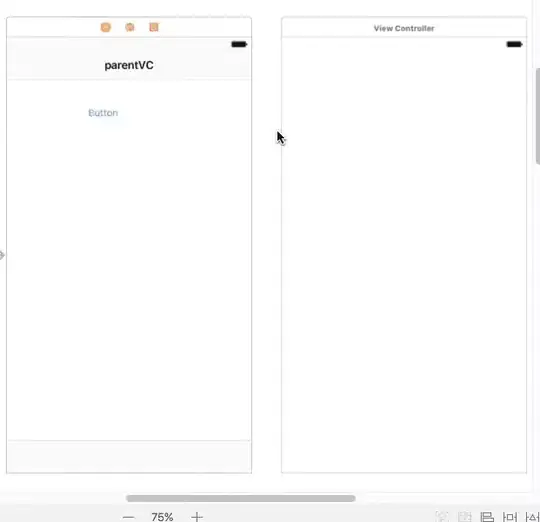This screenshot has height=522, width=540.
Task: Click the battery indicator in View Controller scene
Action: click(515, 44)
